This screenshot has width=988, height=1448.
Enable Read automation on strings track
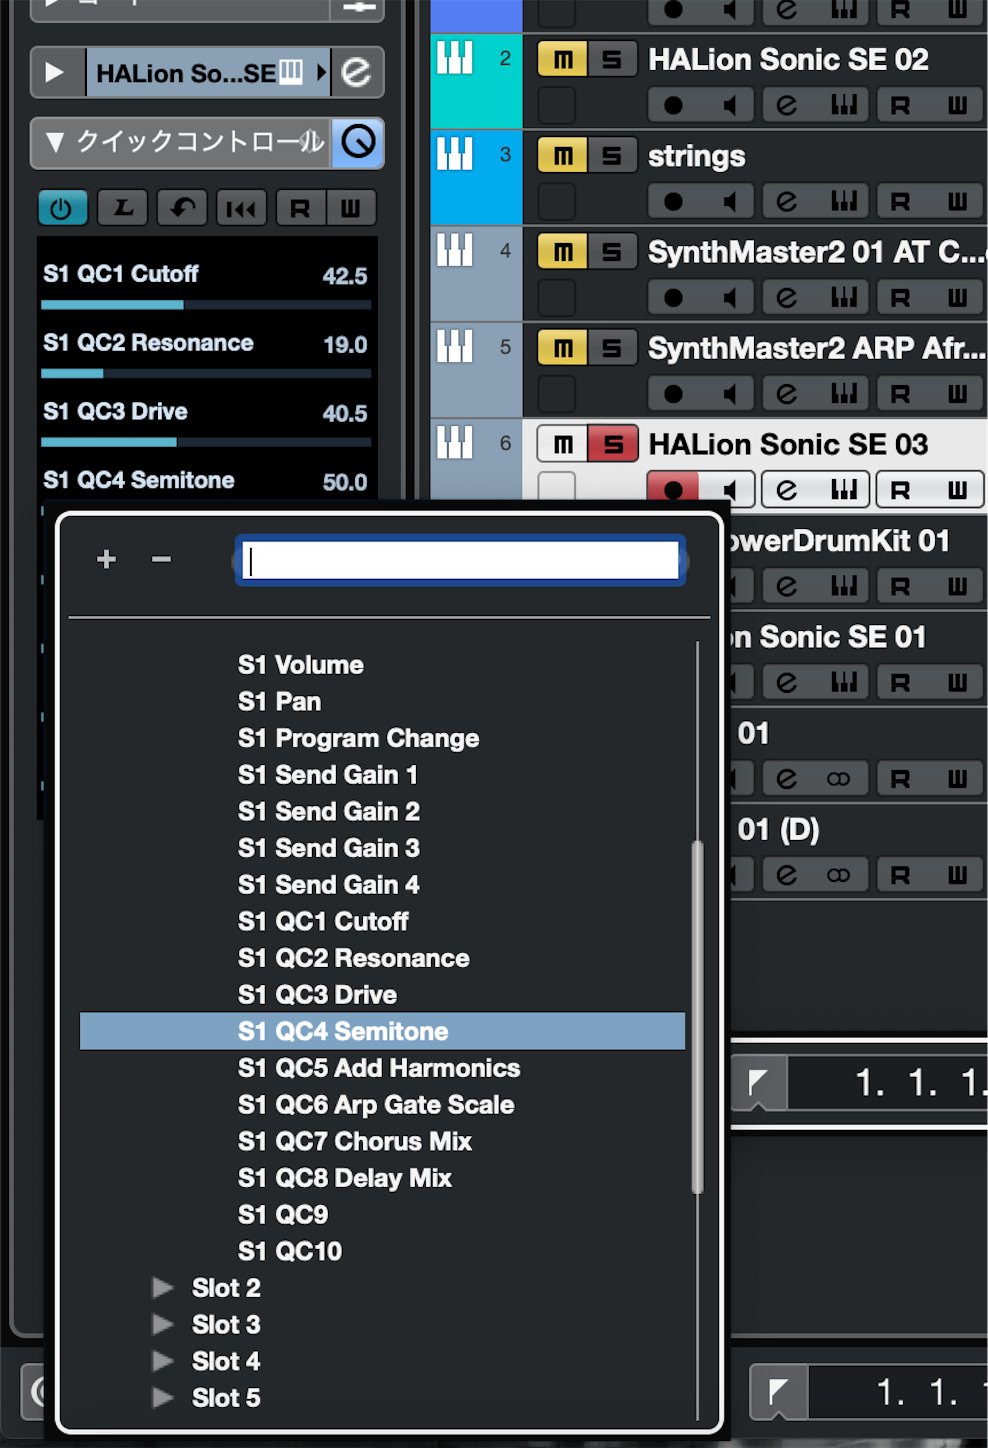[x=900, y=201]
